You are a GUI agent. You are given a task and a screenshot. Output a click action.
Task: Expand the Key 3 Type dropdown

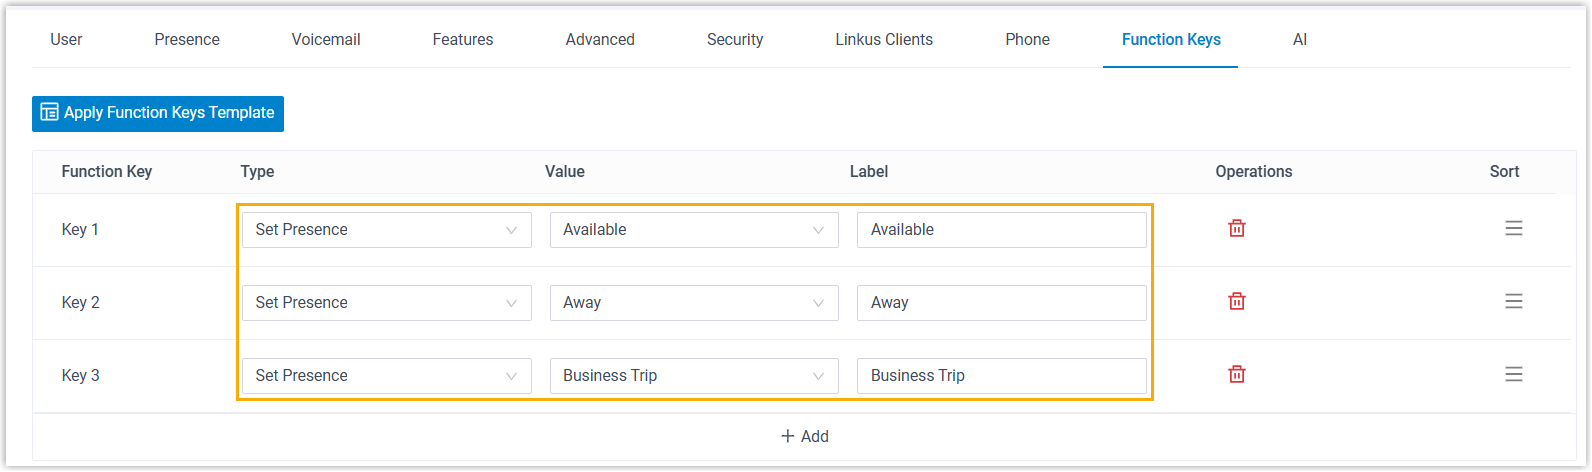[386, 376]
